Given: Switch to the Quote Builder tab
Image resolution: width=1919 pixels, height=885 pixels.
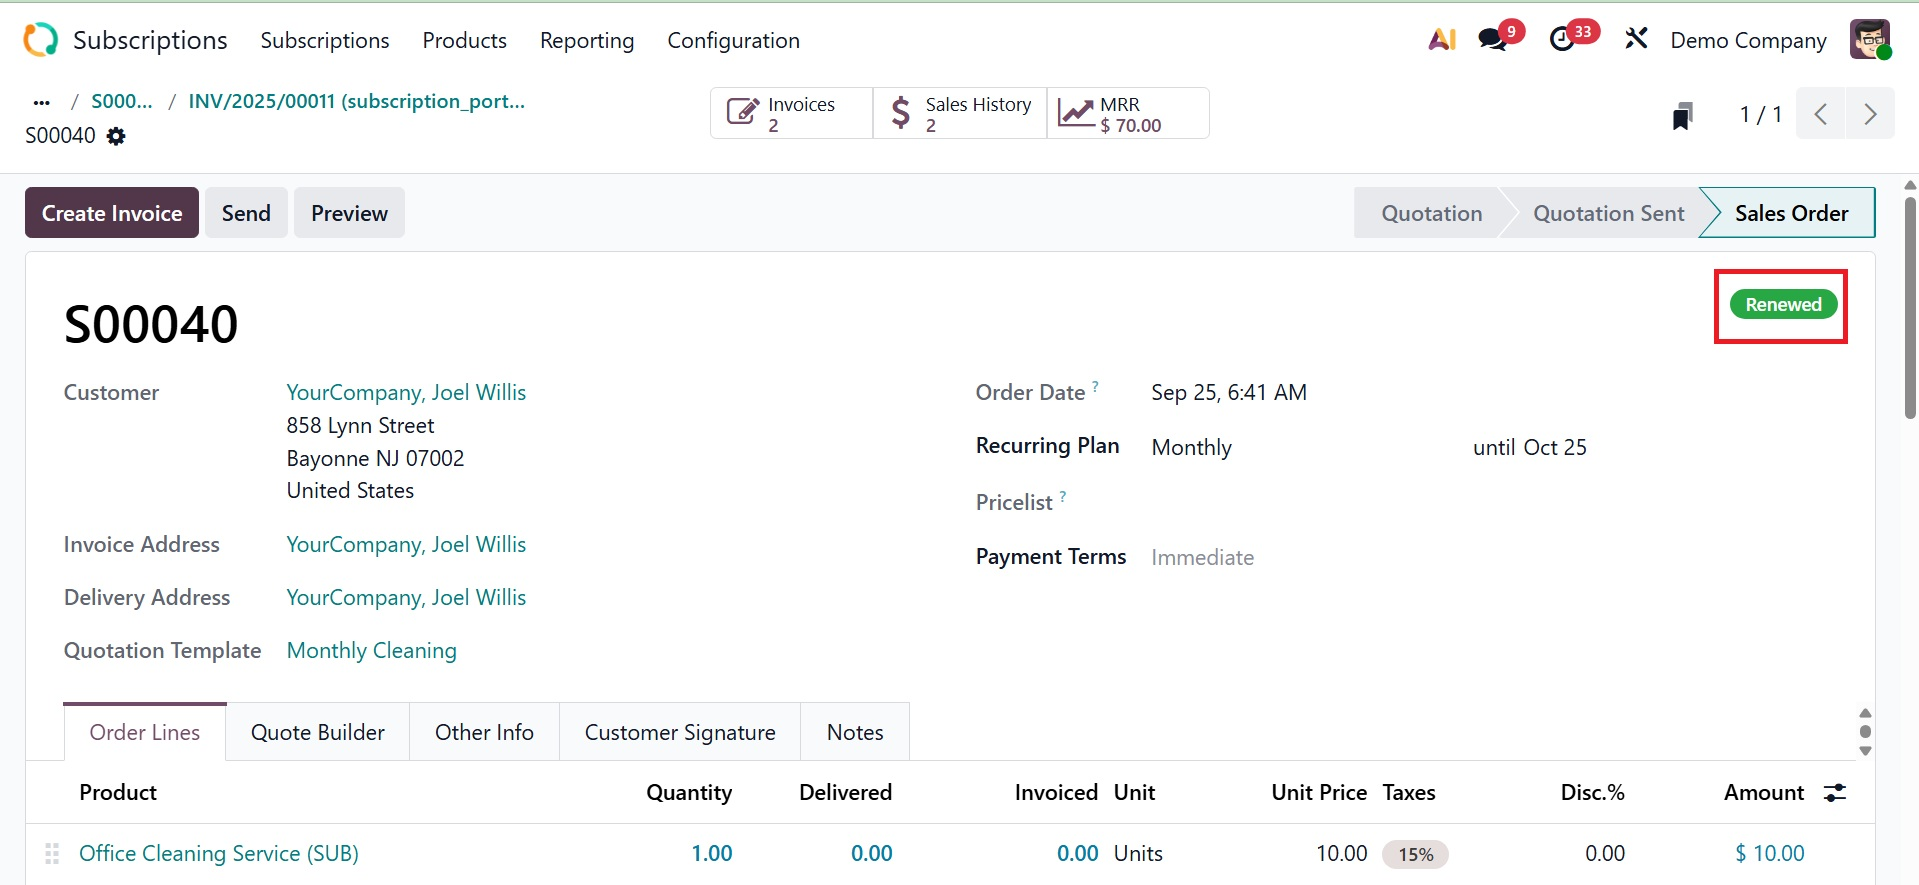Looking at the screenshot, I should tap(318, 733).
